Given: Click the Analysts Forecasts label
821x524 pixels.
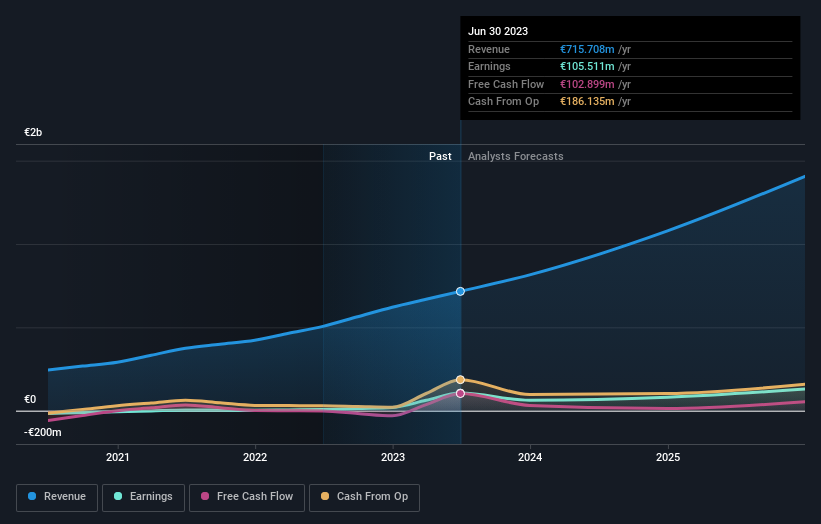Looking at the screenshot, I should (x=516, y=156).
